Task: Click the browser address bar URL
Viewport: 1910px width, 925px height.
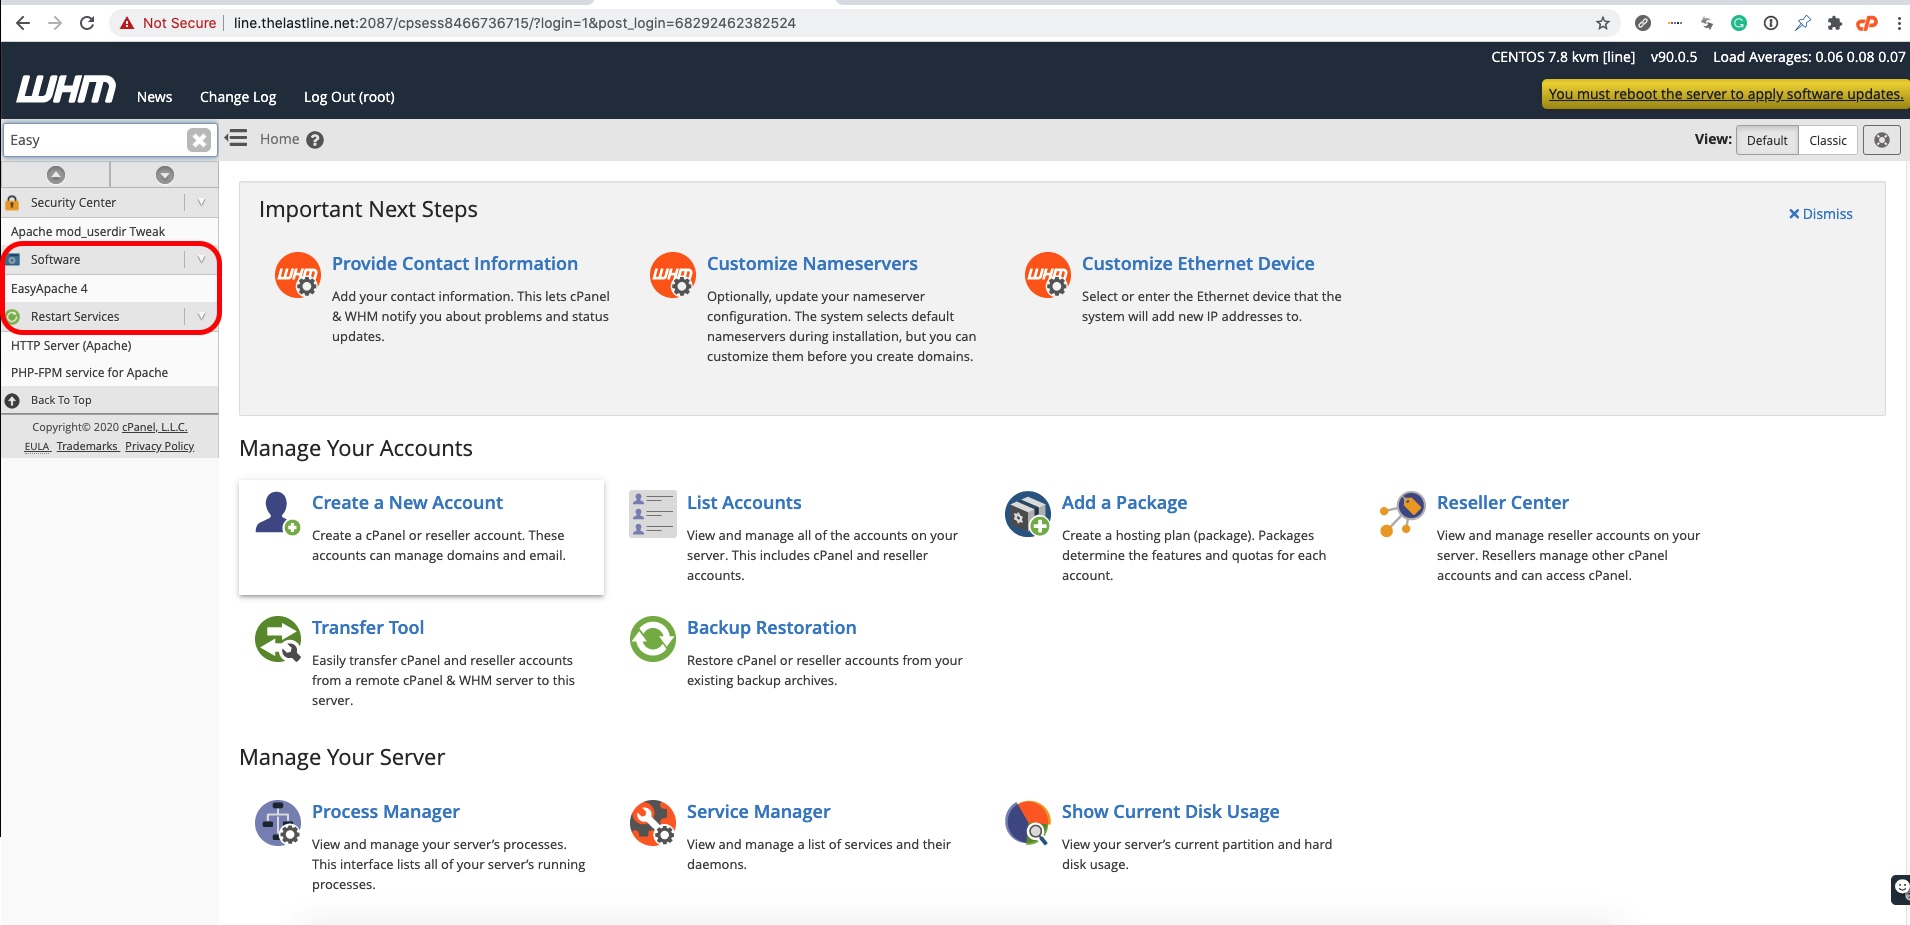Action: click(x=514, y=23)
